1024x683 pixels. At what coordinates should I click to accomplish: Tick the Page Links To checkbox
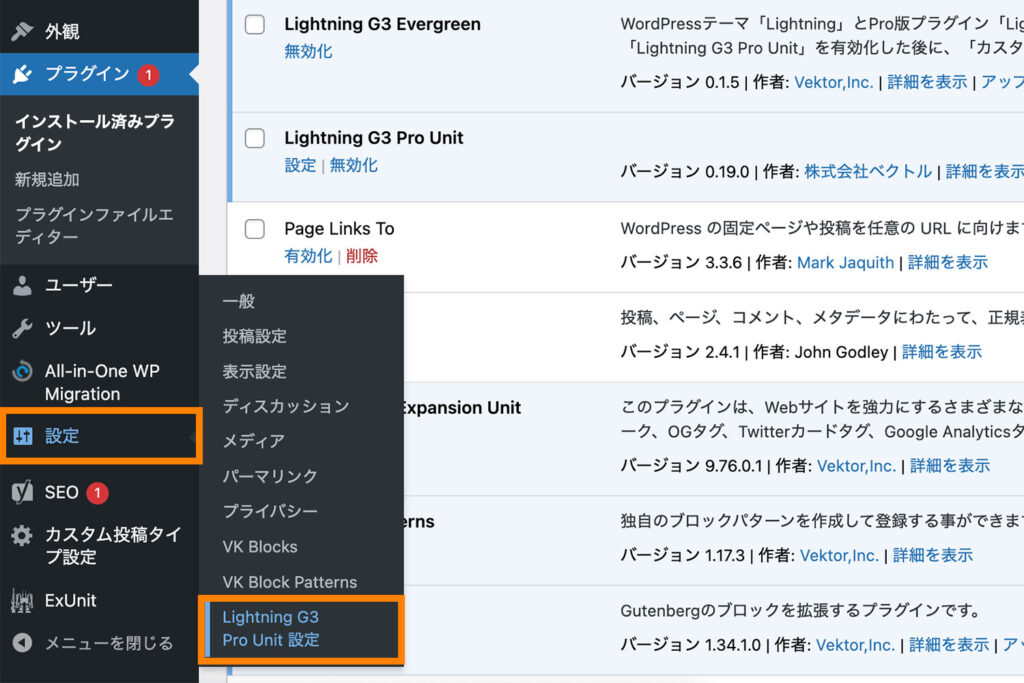(254, 228)
